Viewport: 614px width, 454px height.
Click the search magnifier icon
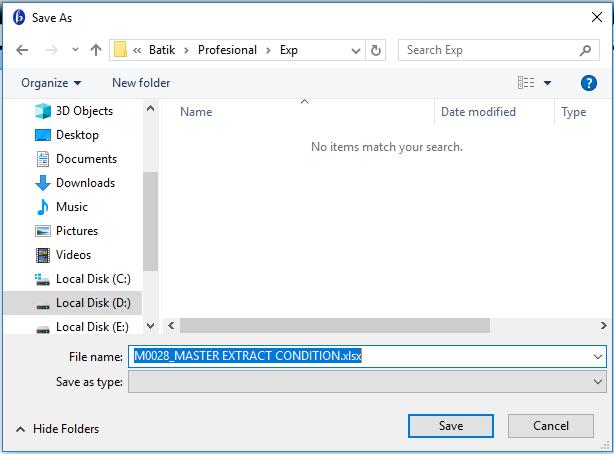click(x=586, y=50)
